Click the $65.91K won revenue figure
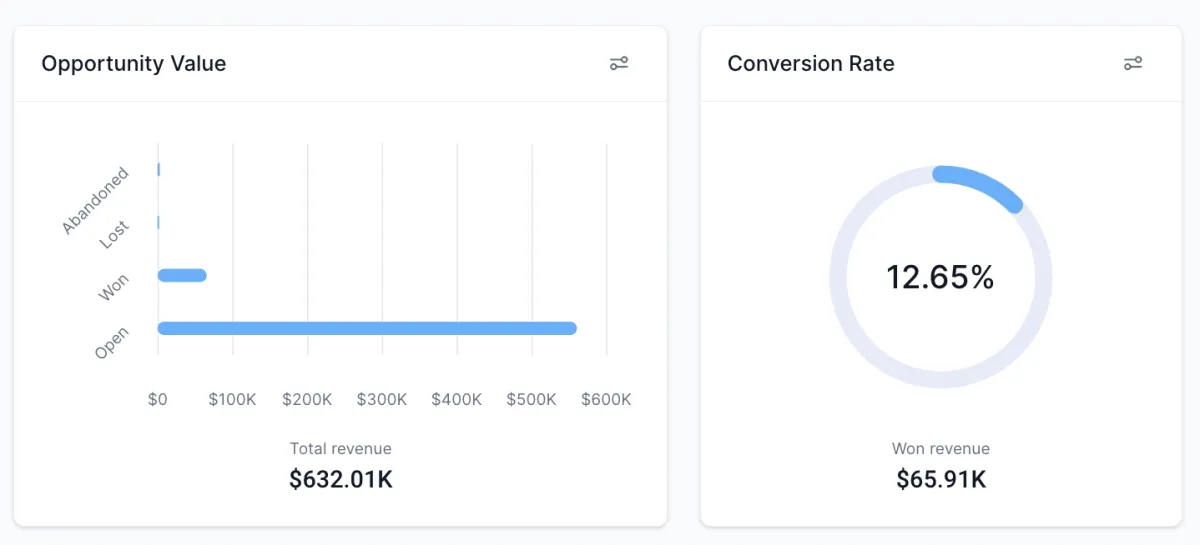 (940, 479)
